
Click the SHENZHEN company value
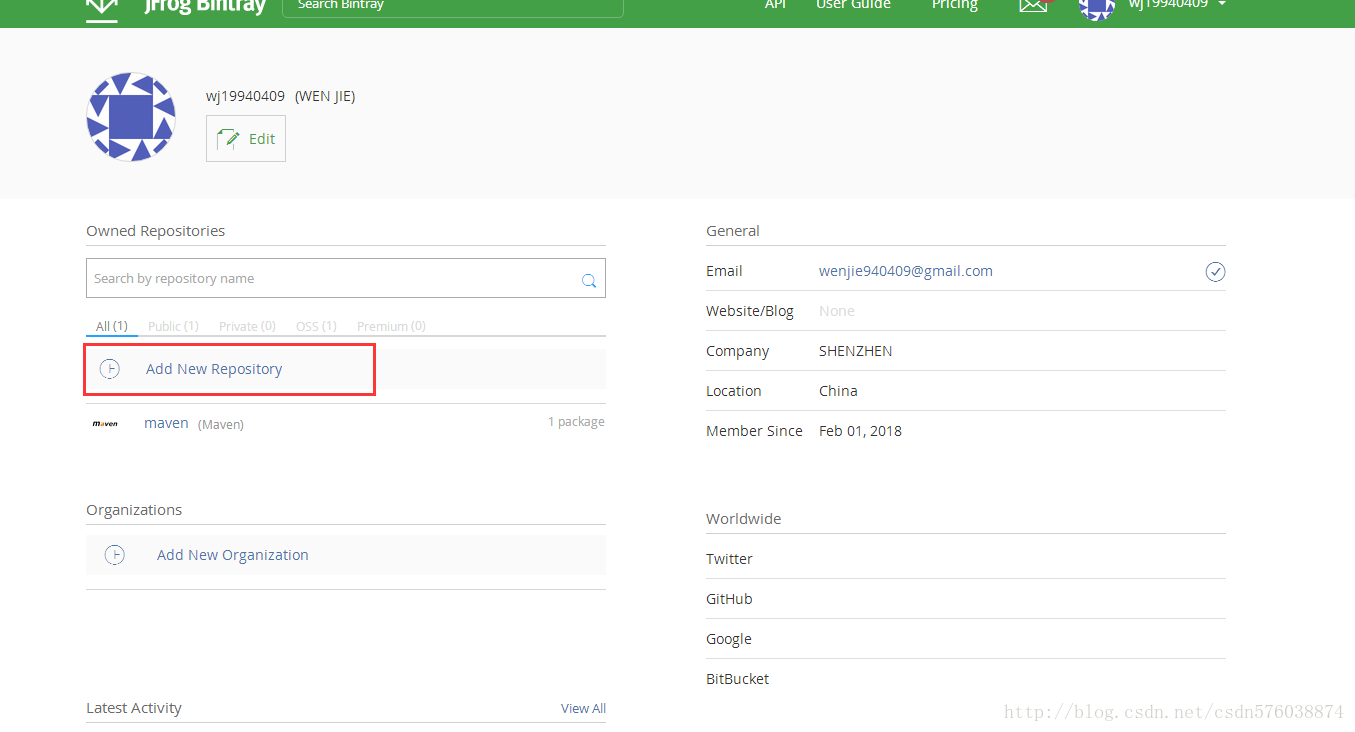coord(856,351)
